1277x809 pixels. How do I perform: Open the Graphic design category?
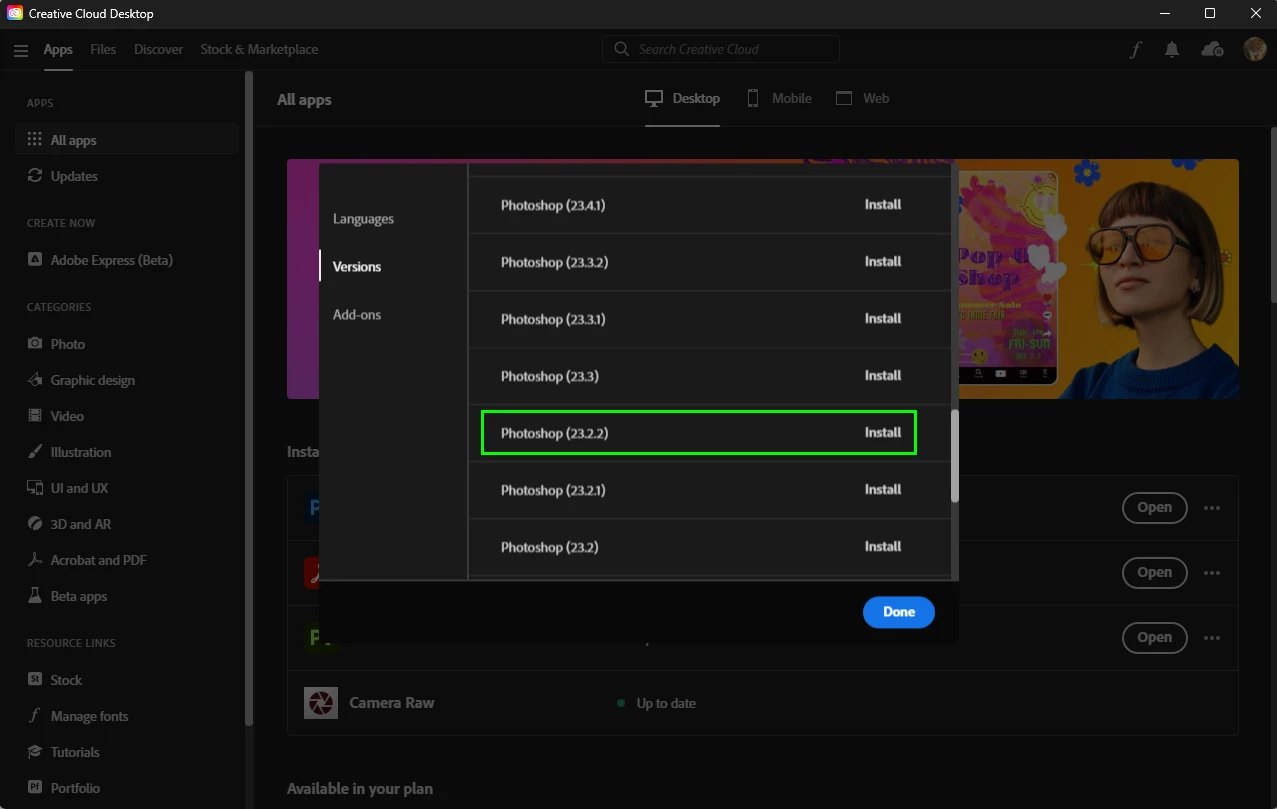(81, 380)
